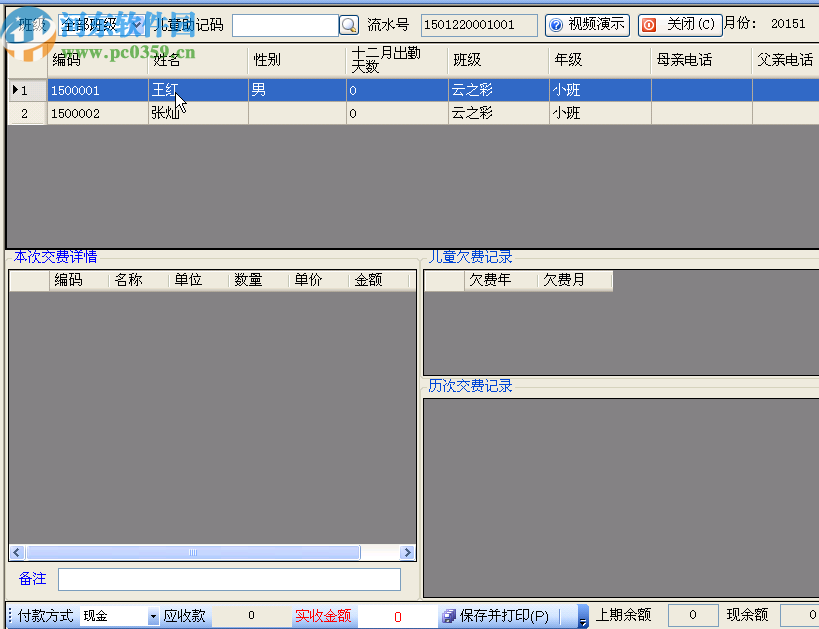Click the 欠费年 column header
819x629 pixels.
(x=501, y=281)
